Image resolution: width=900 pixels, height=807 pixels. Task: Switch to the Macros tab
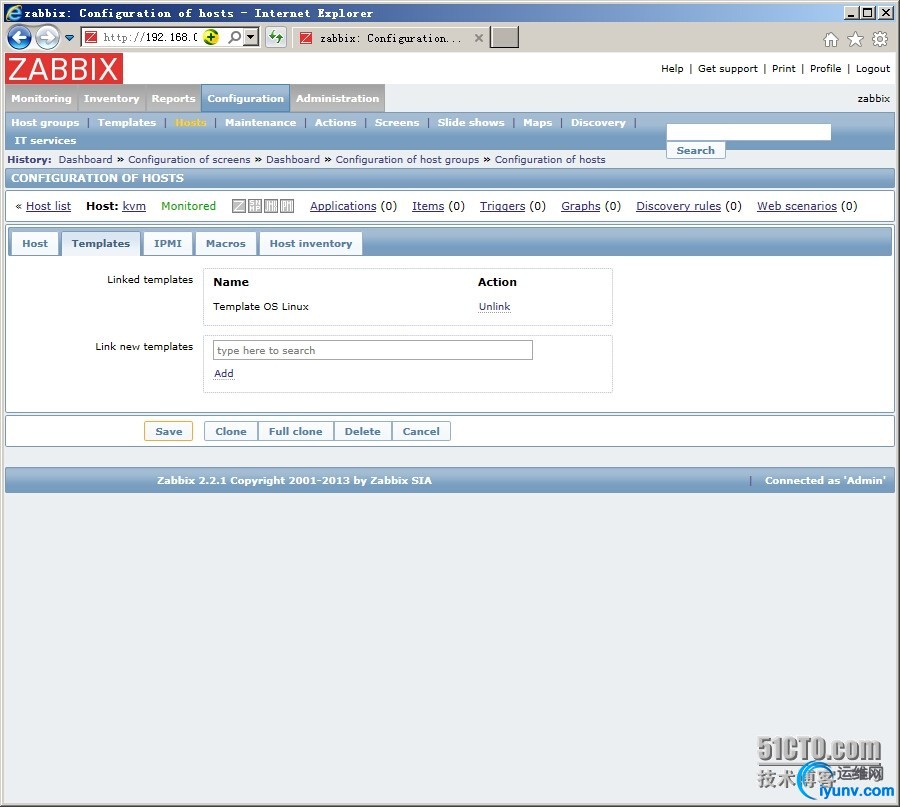coord(226,243)
